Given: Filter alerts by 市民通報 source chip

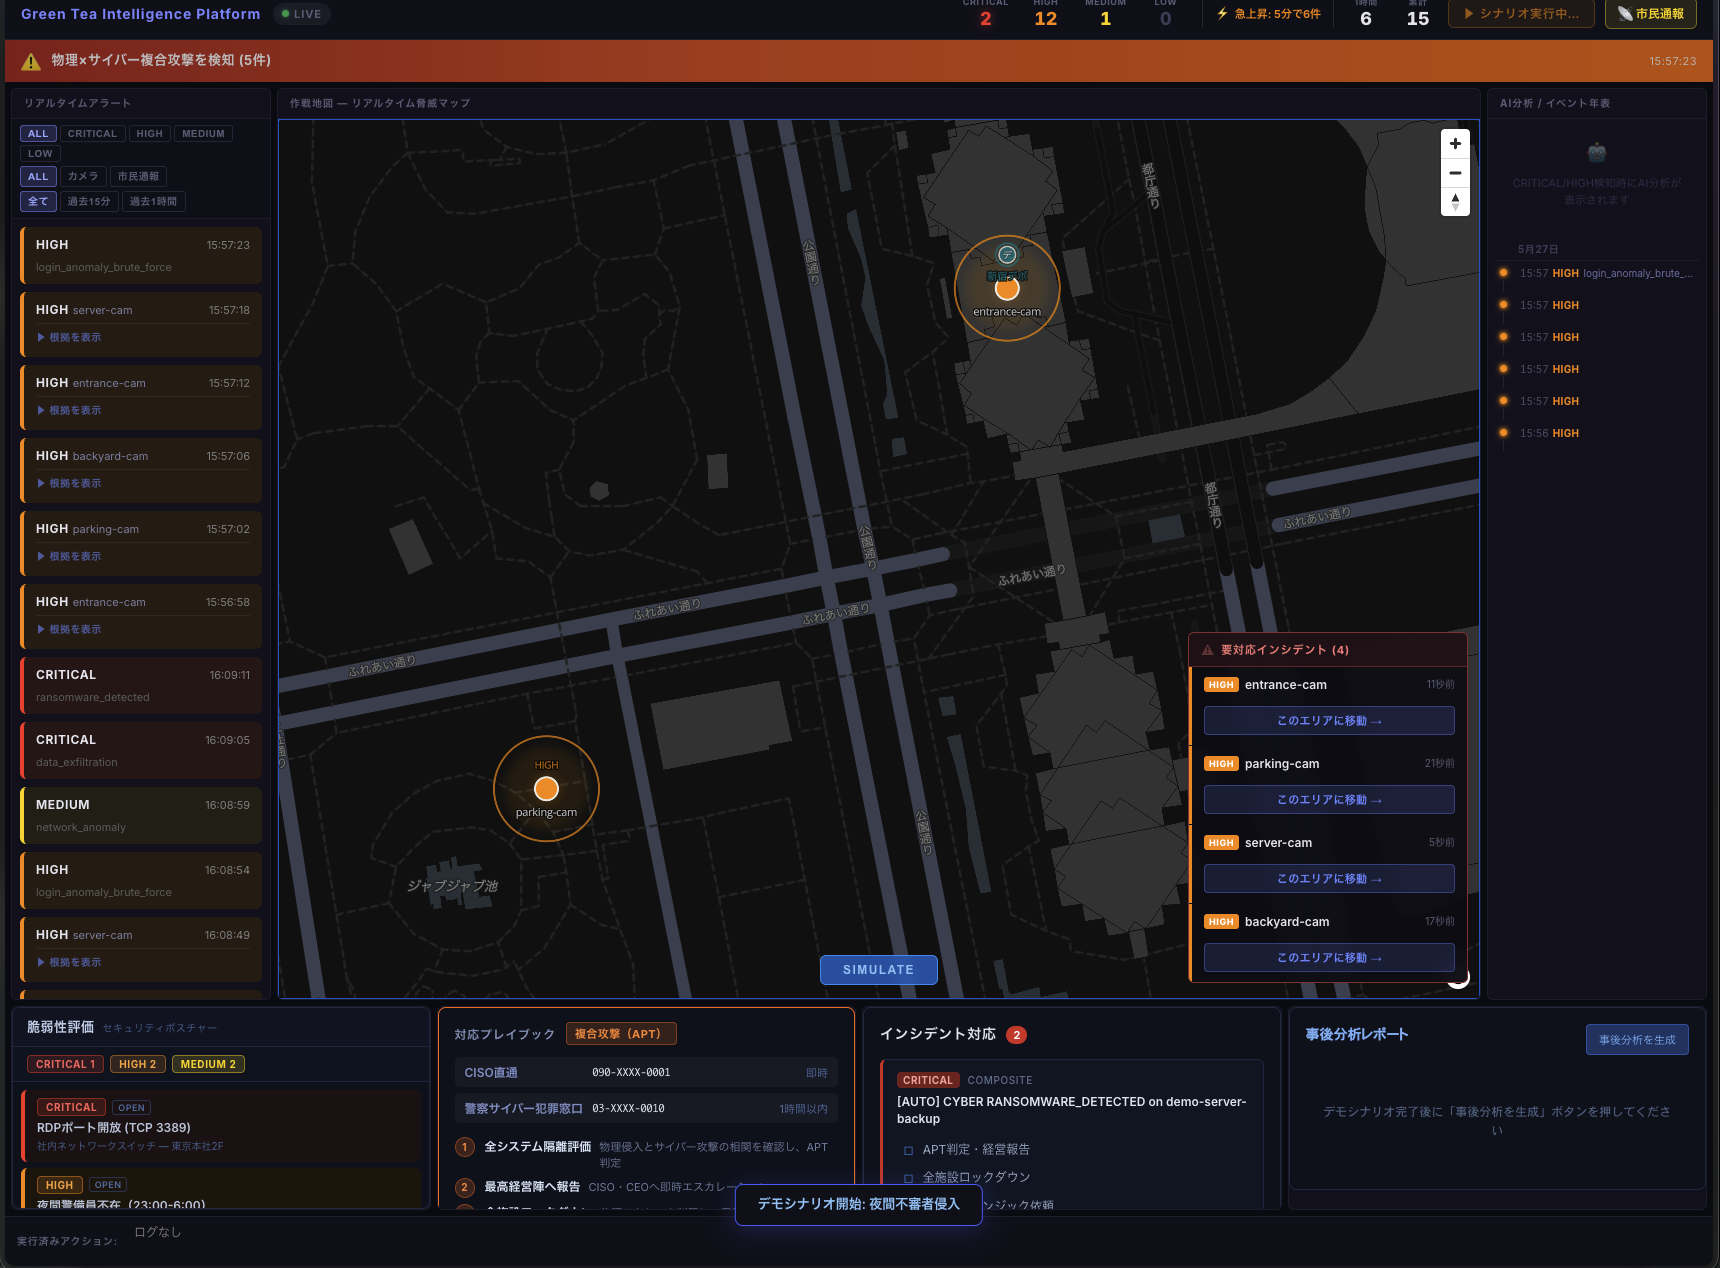Looking at the screenshot, I should pos(138,177).
